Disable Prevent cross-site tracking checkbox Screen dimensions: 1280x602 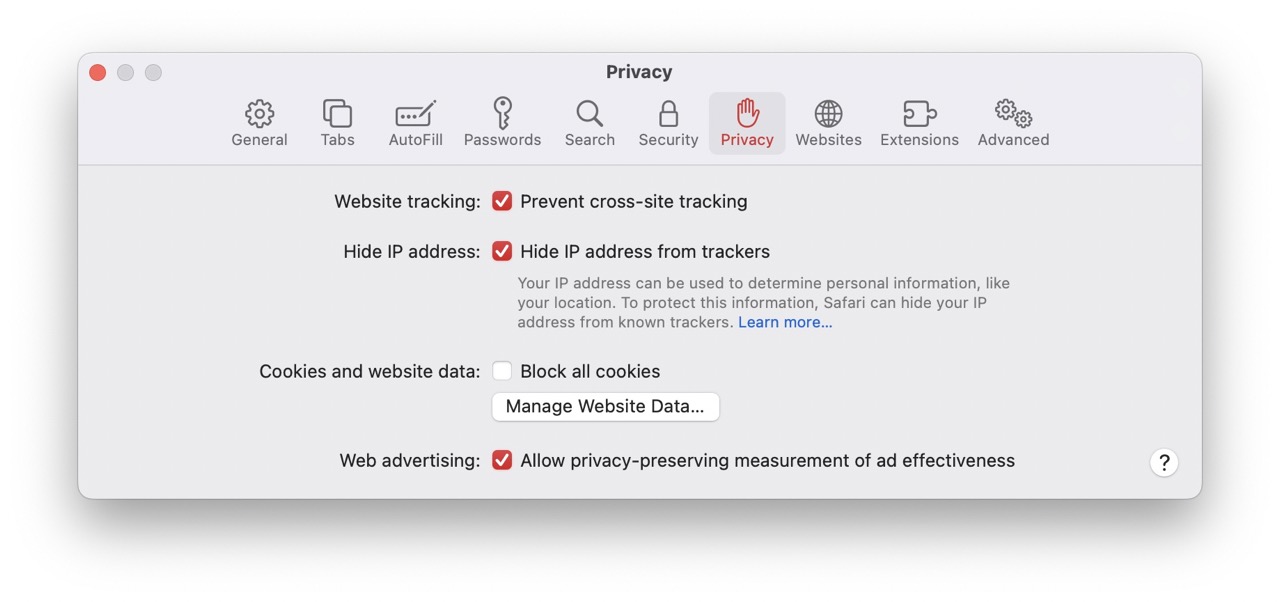502,202
